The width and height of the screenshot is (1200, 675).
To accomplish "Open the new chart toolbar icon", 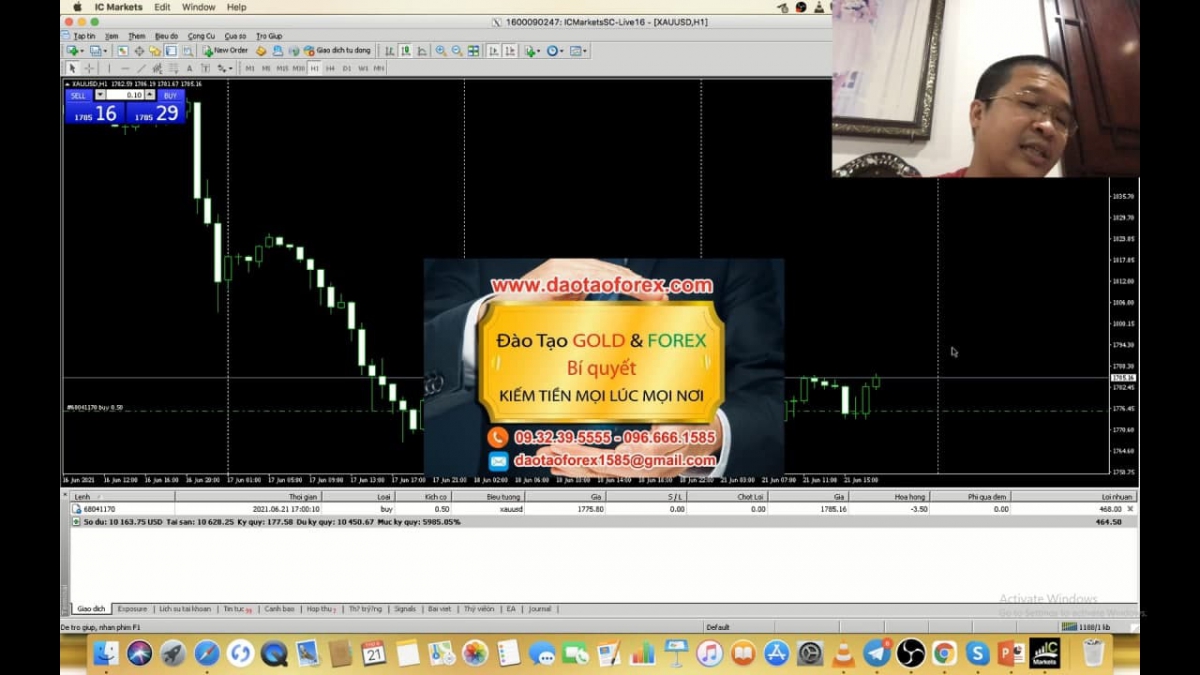I will [72, 50].
